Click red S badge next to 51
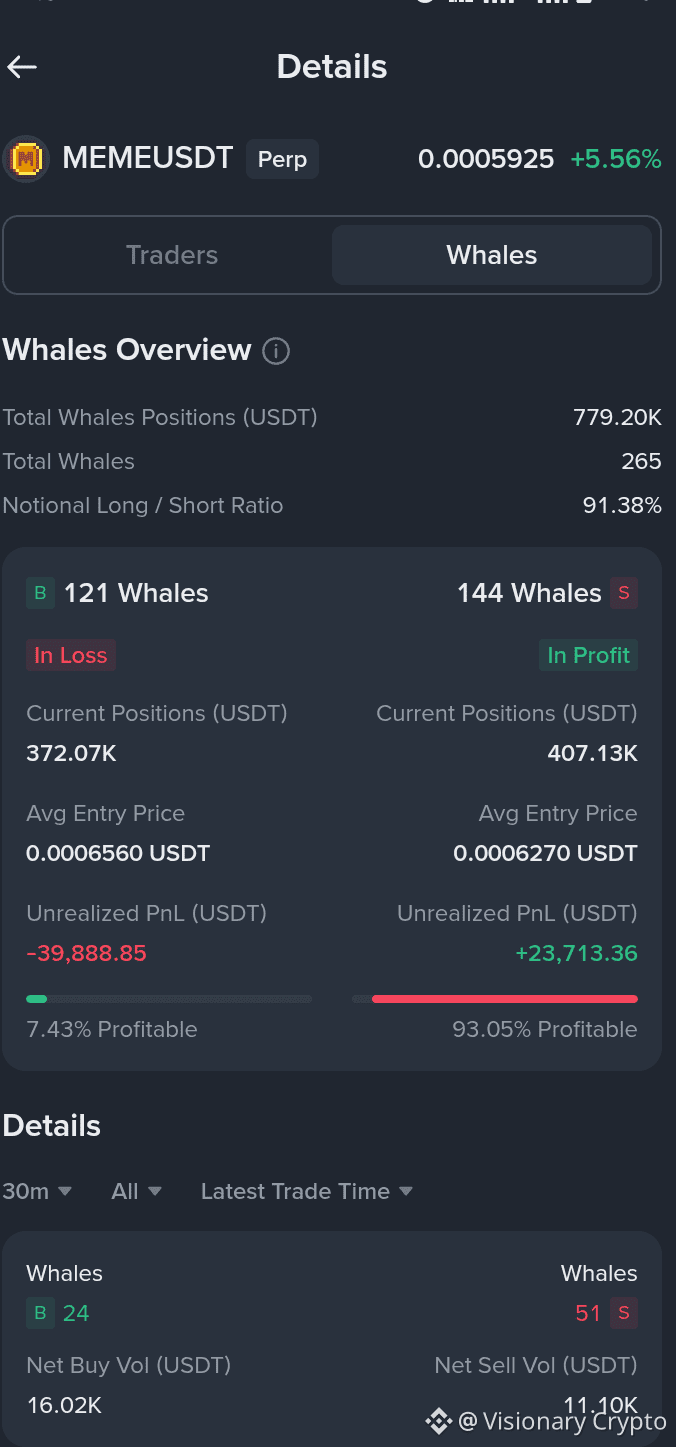 pos(624,1313)
